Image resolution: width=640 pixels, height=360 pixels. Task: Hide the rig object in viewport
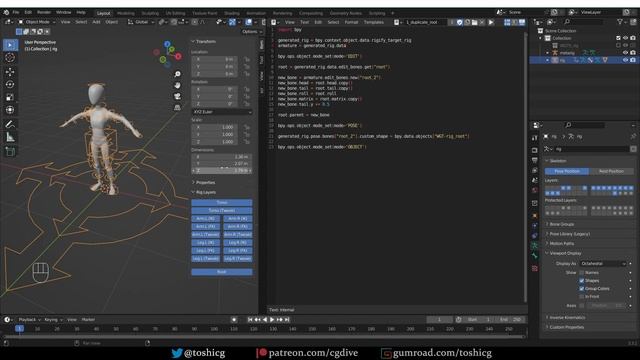(625, 60)
